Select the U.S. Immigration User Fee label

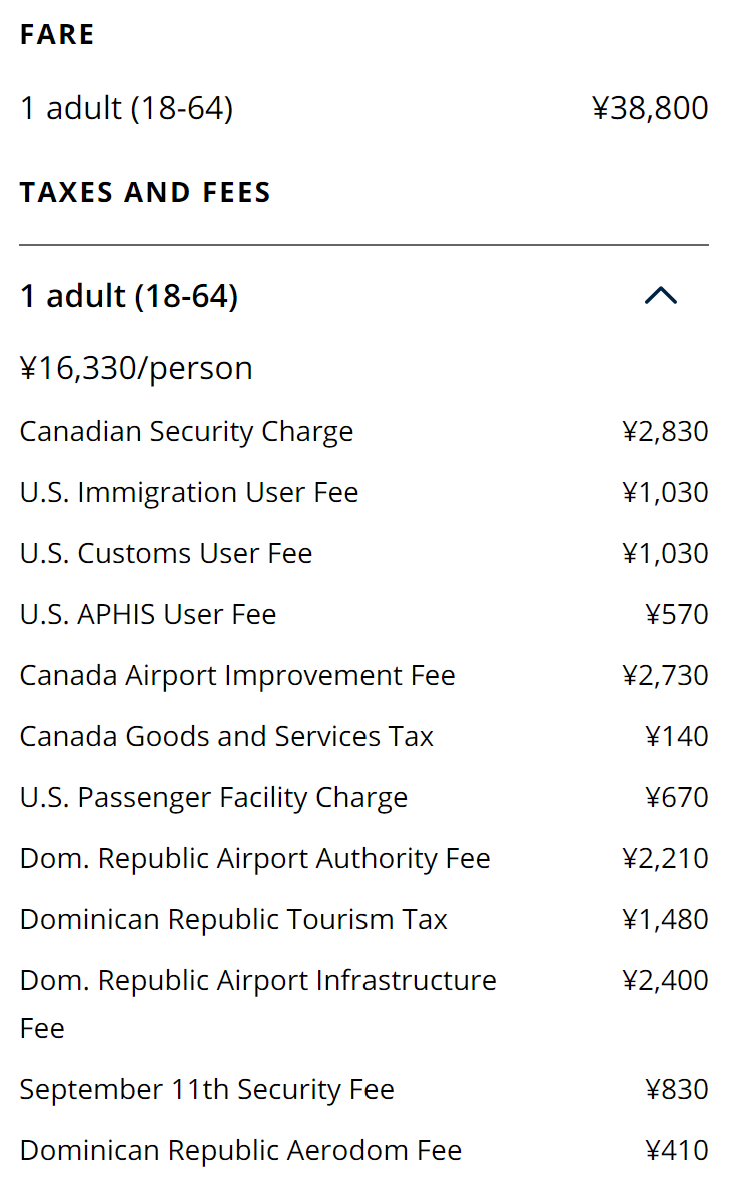tap(188, 493)
